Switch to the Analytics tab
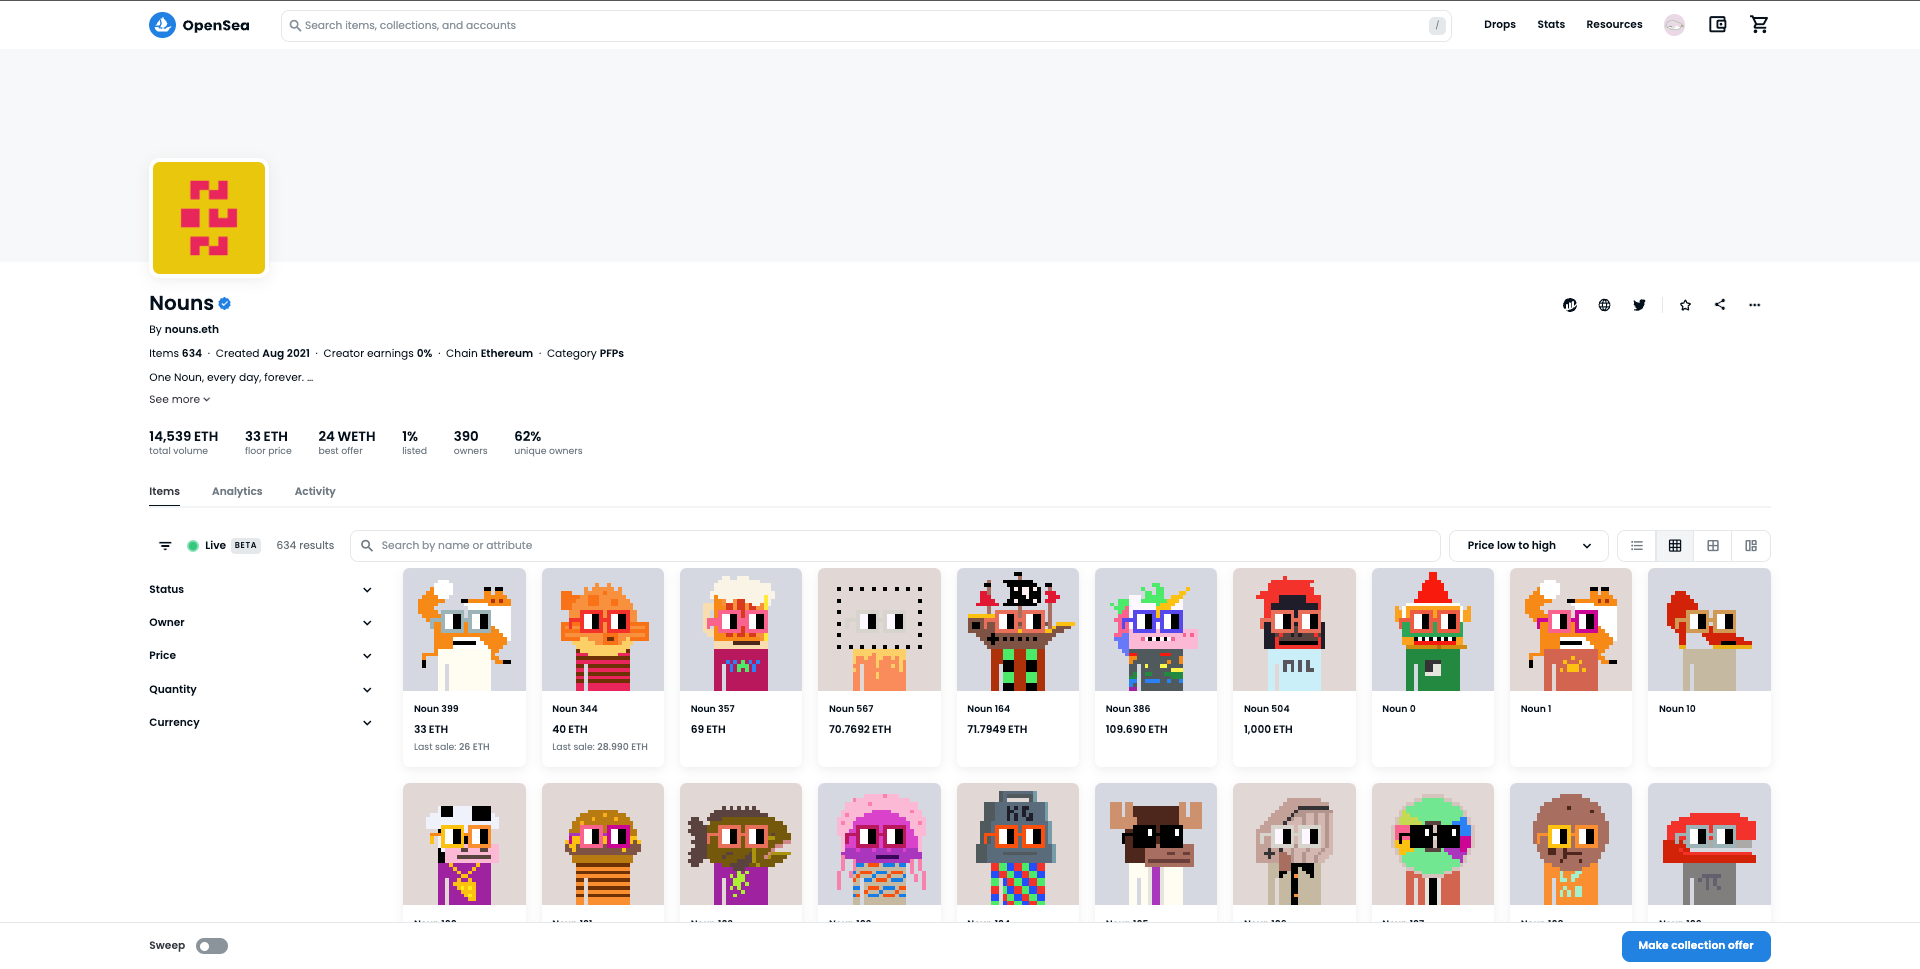 click(237, 492)
